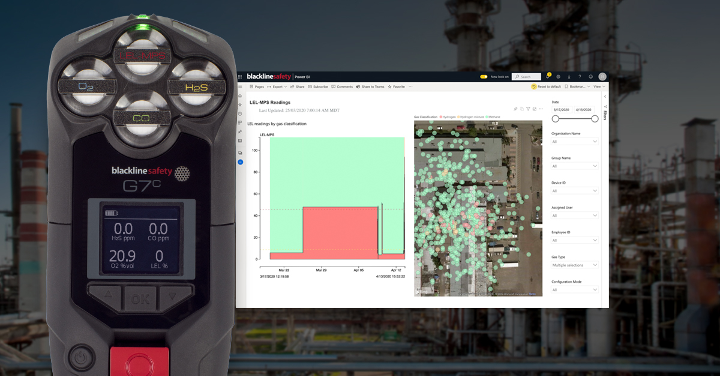Image resolution: width=720 pixels, height=376 pixels.
Task: Expand the Device ID dropdown
Action: [x=574, y=191]
